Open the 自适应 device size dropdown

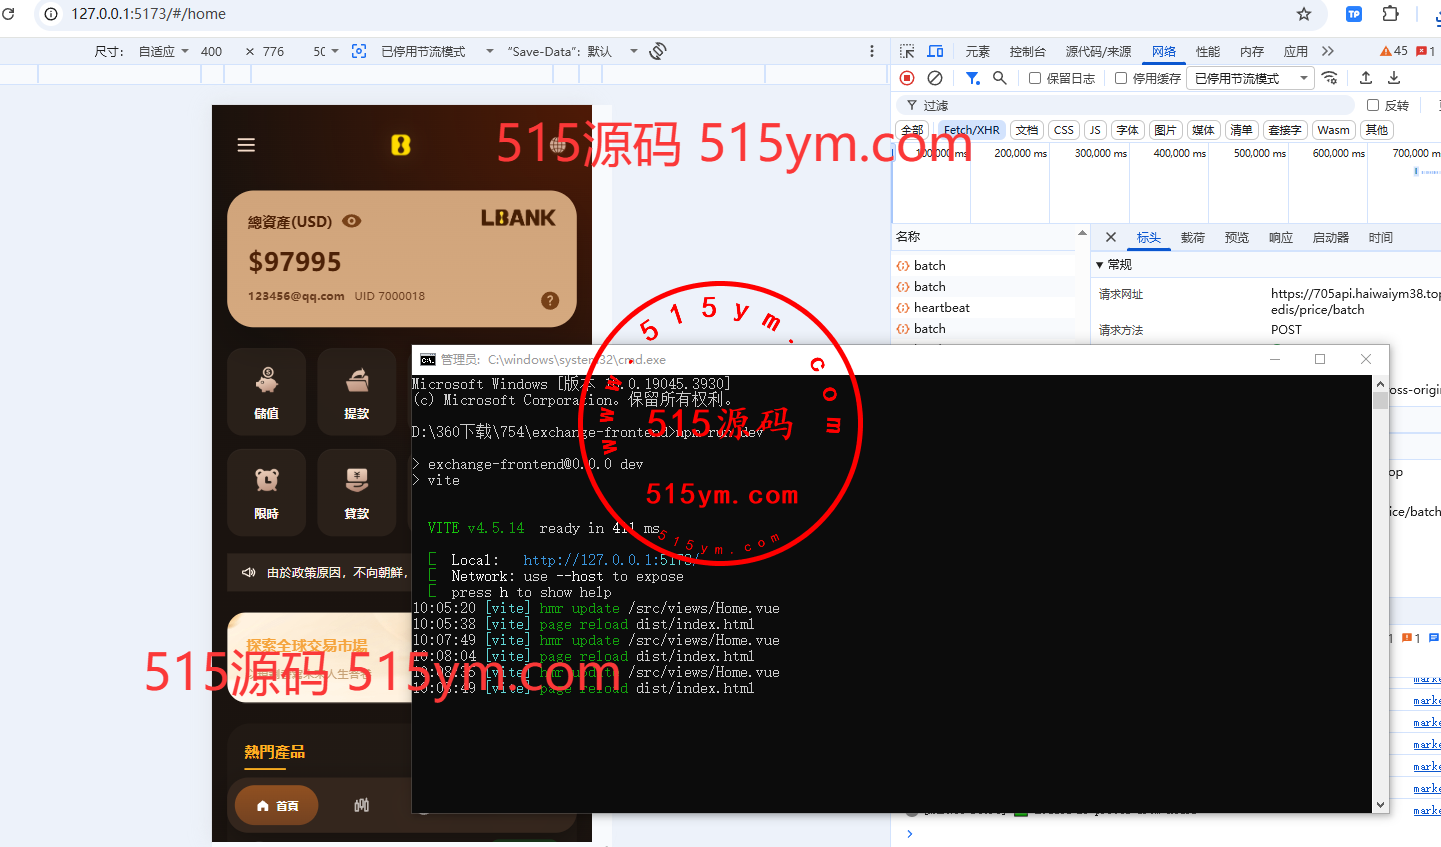click(163, 51)
